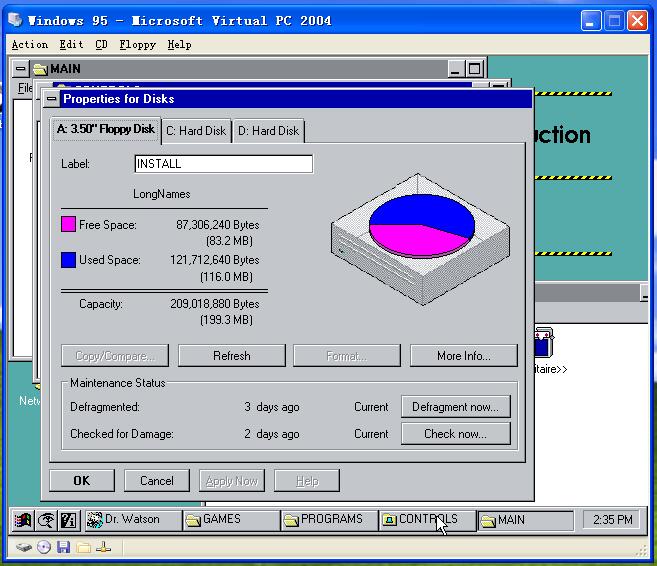
Task: Click the floppy disk status icon
Action: click(x=63, y=547)
